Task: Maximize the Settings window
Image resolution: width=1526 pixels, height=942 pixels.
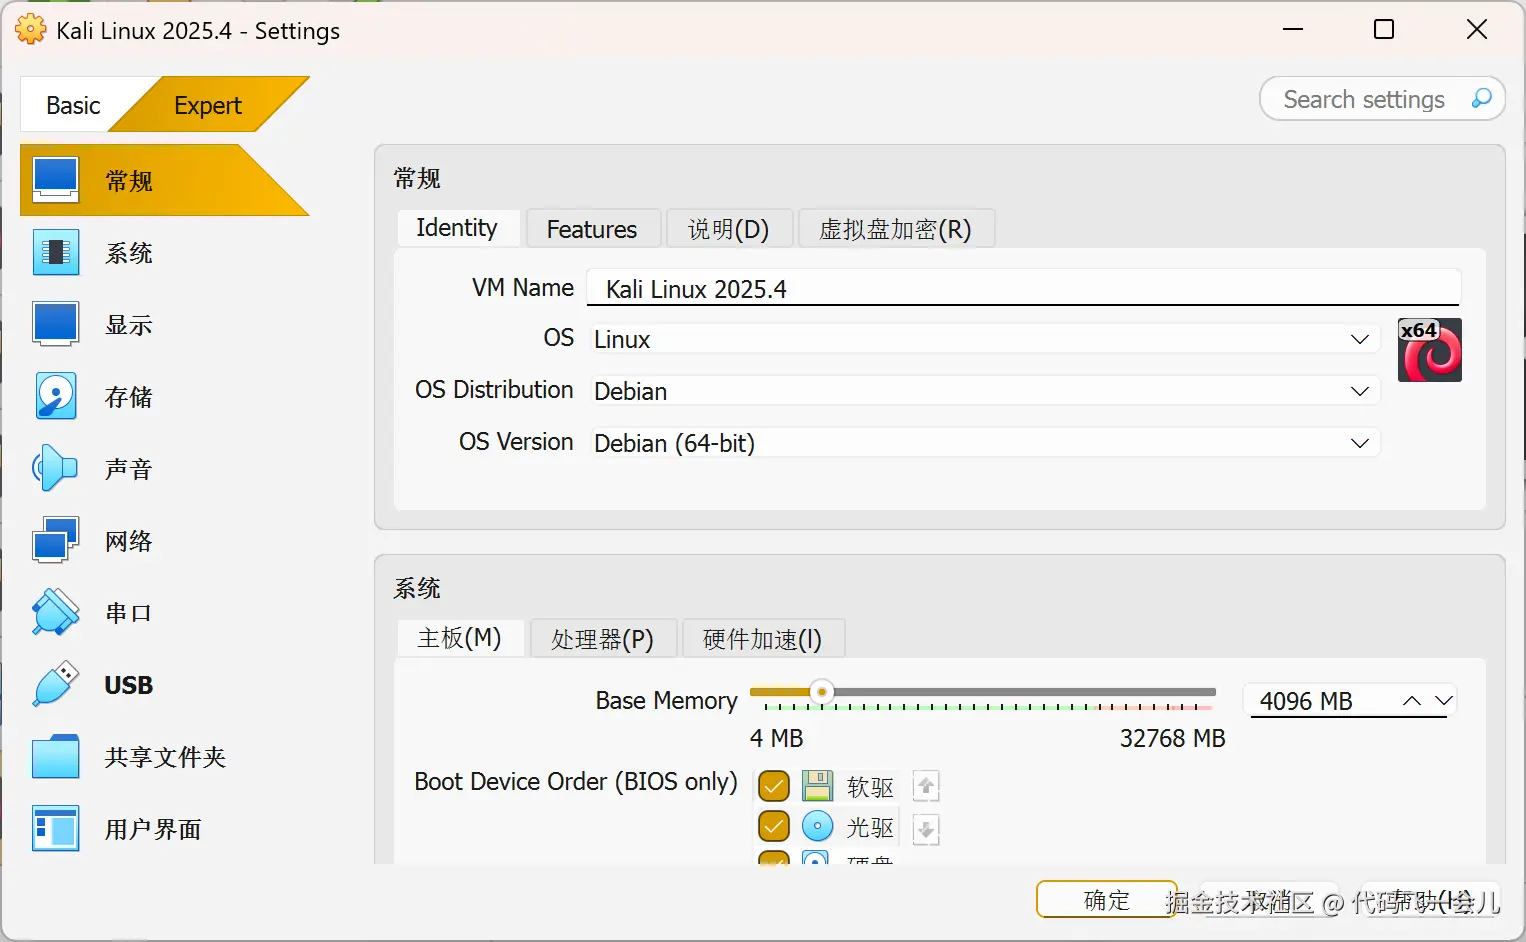Action: 1384,30
